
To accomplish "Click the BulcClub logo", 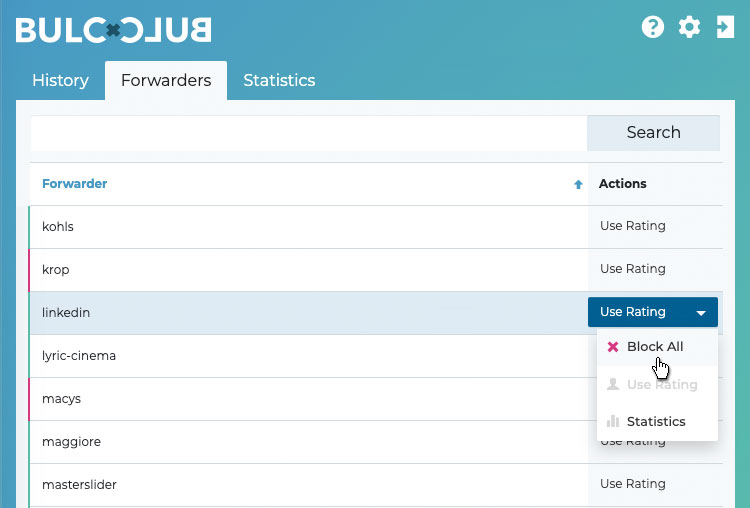I will click(113, 29).
